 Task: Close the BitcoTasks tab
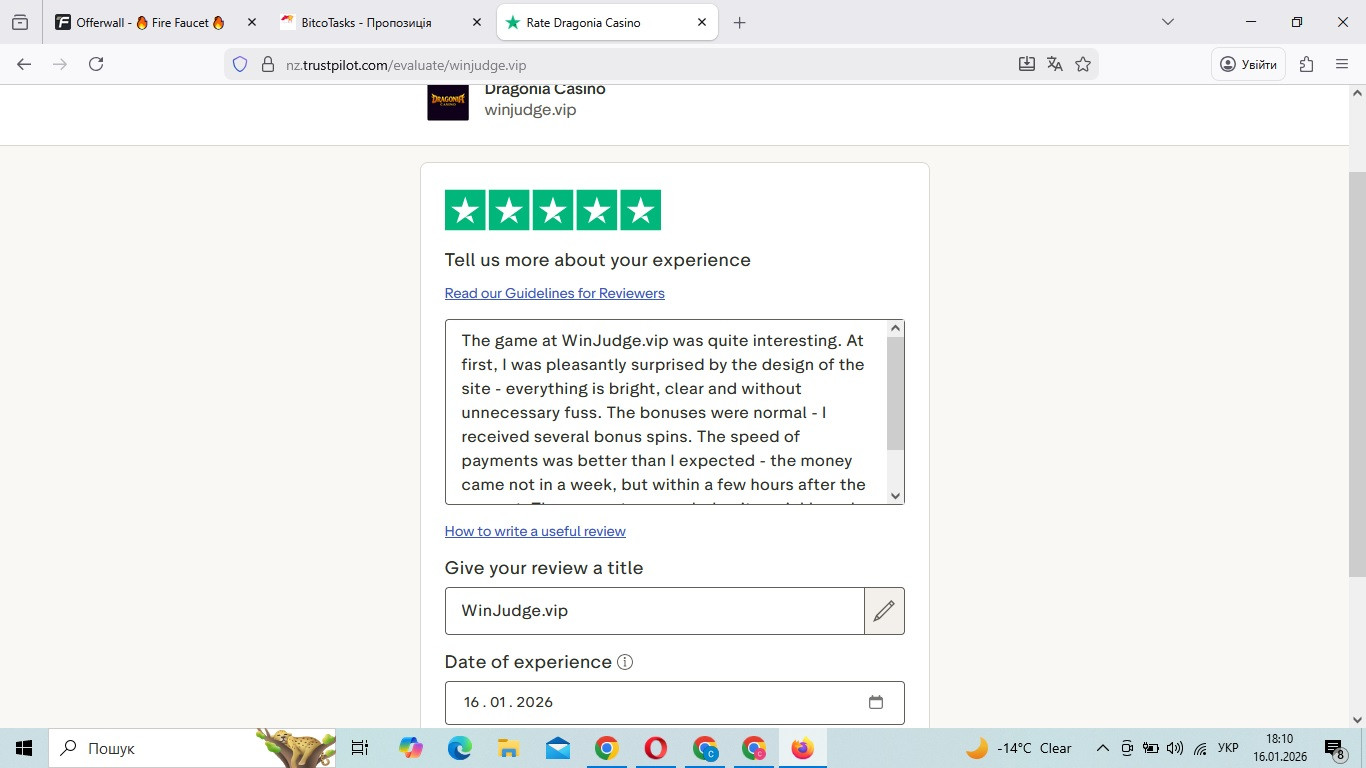pyautogui.click(x=477, y=22)
